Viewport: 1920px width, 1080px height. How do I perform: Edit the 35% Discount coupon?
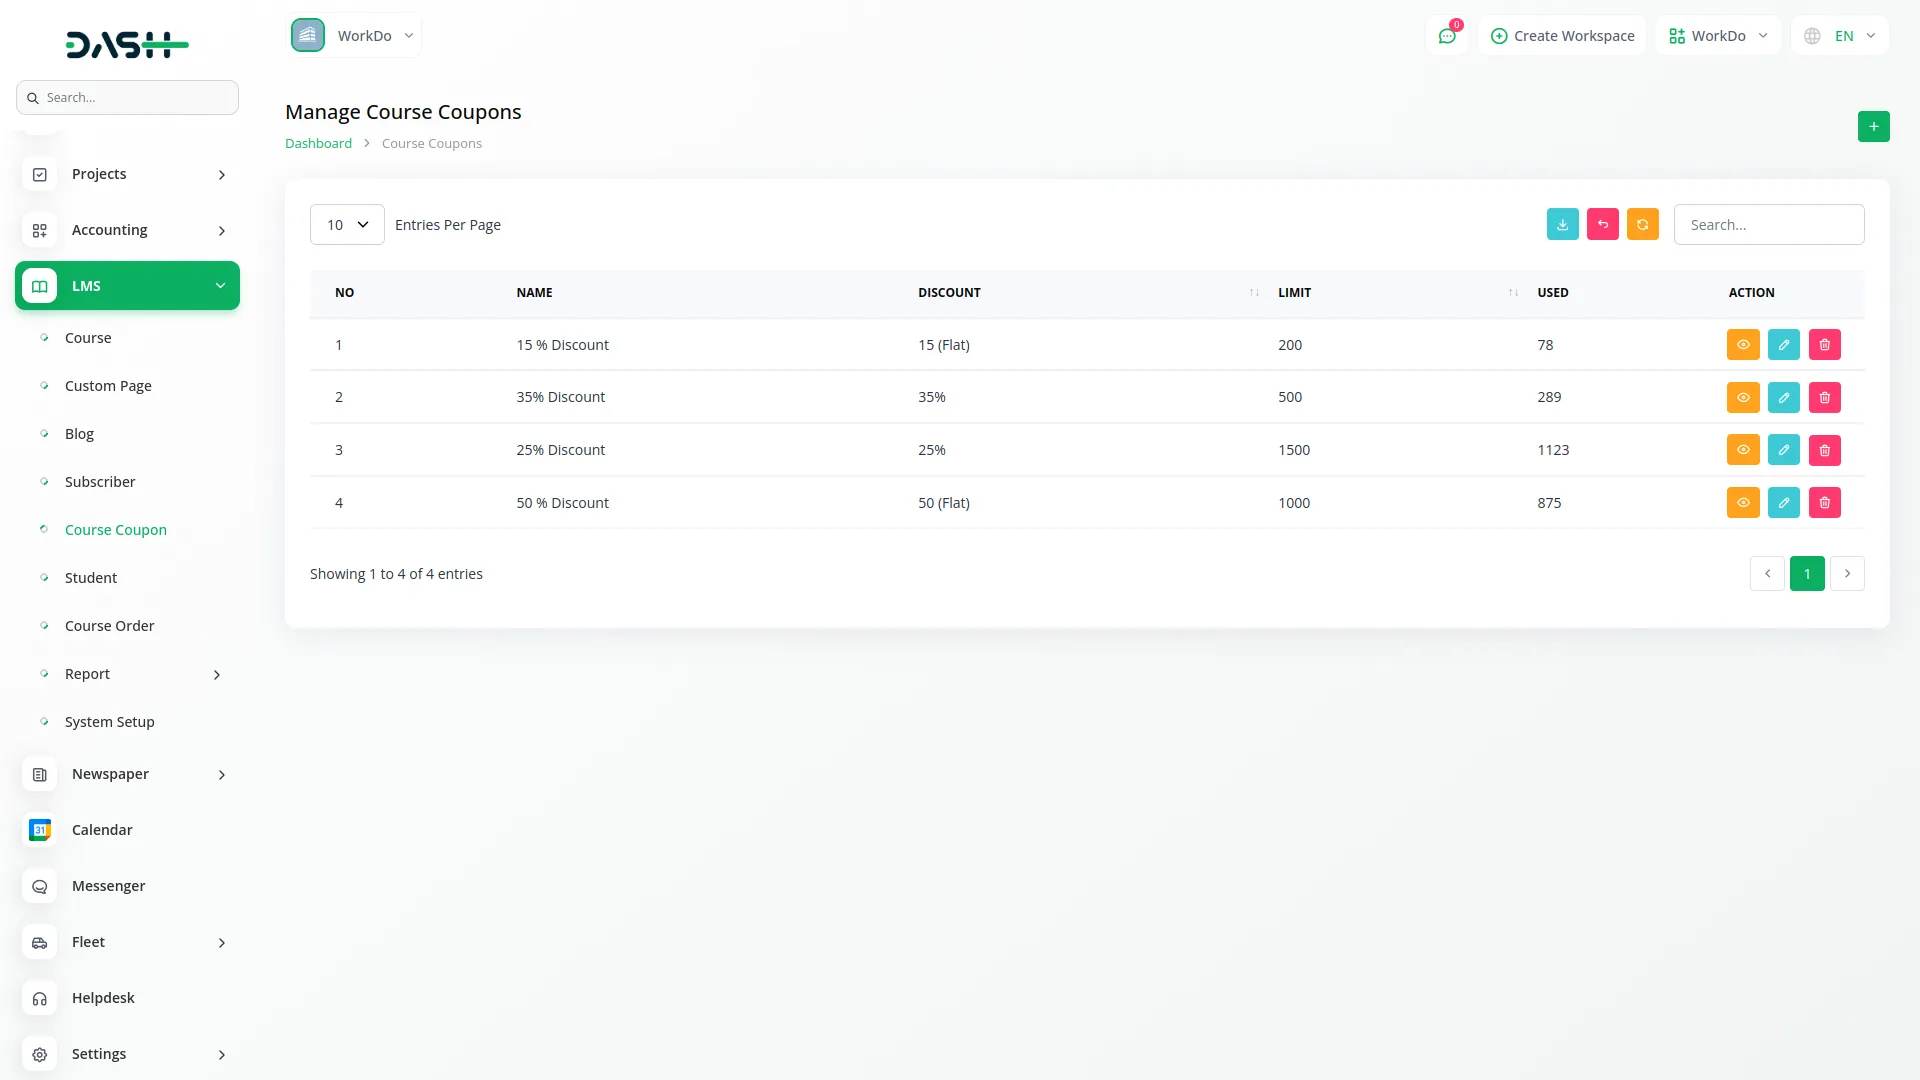click(x=1783, y=398)
